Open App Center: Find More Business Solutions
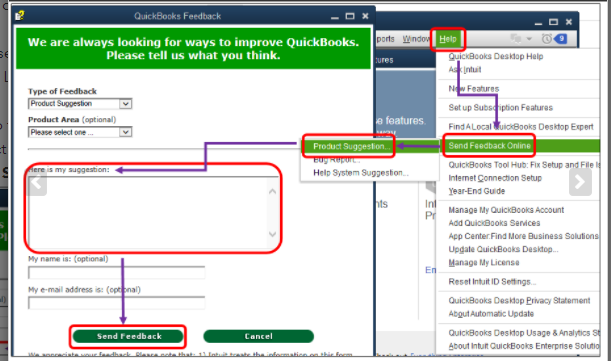 point(523,236)
